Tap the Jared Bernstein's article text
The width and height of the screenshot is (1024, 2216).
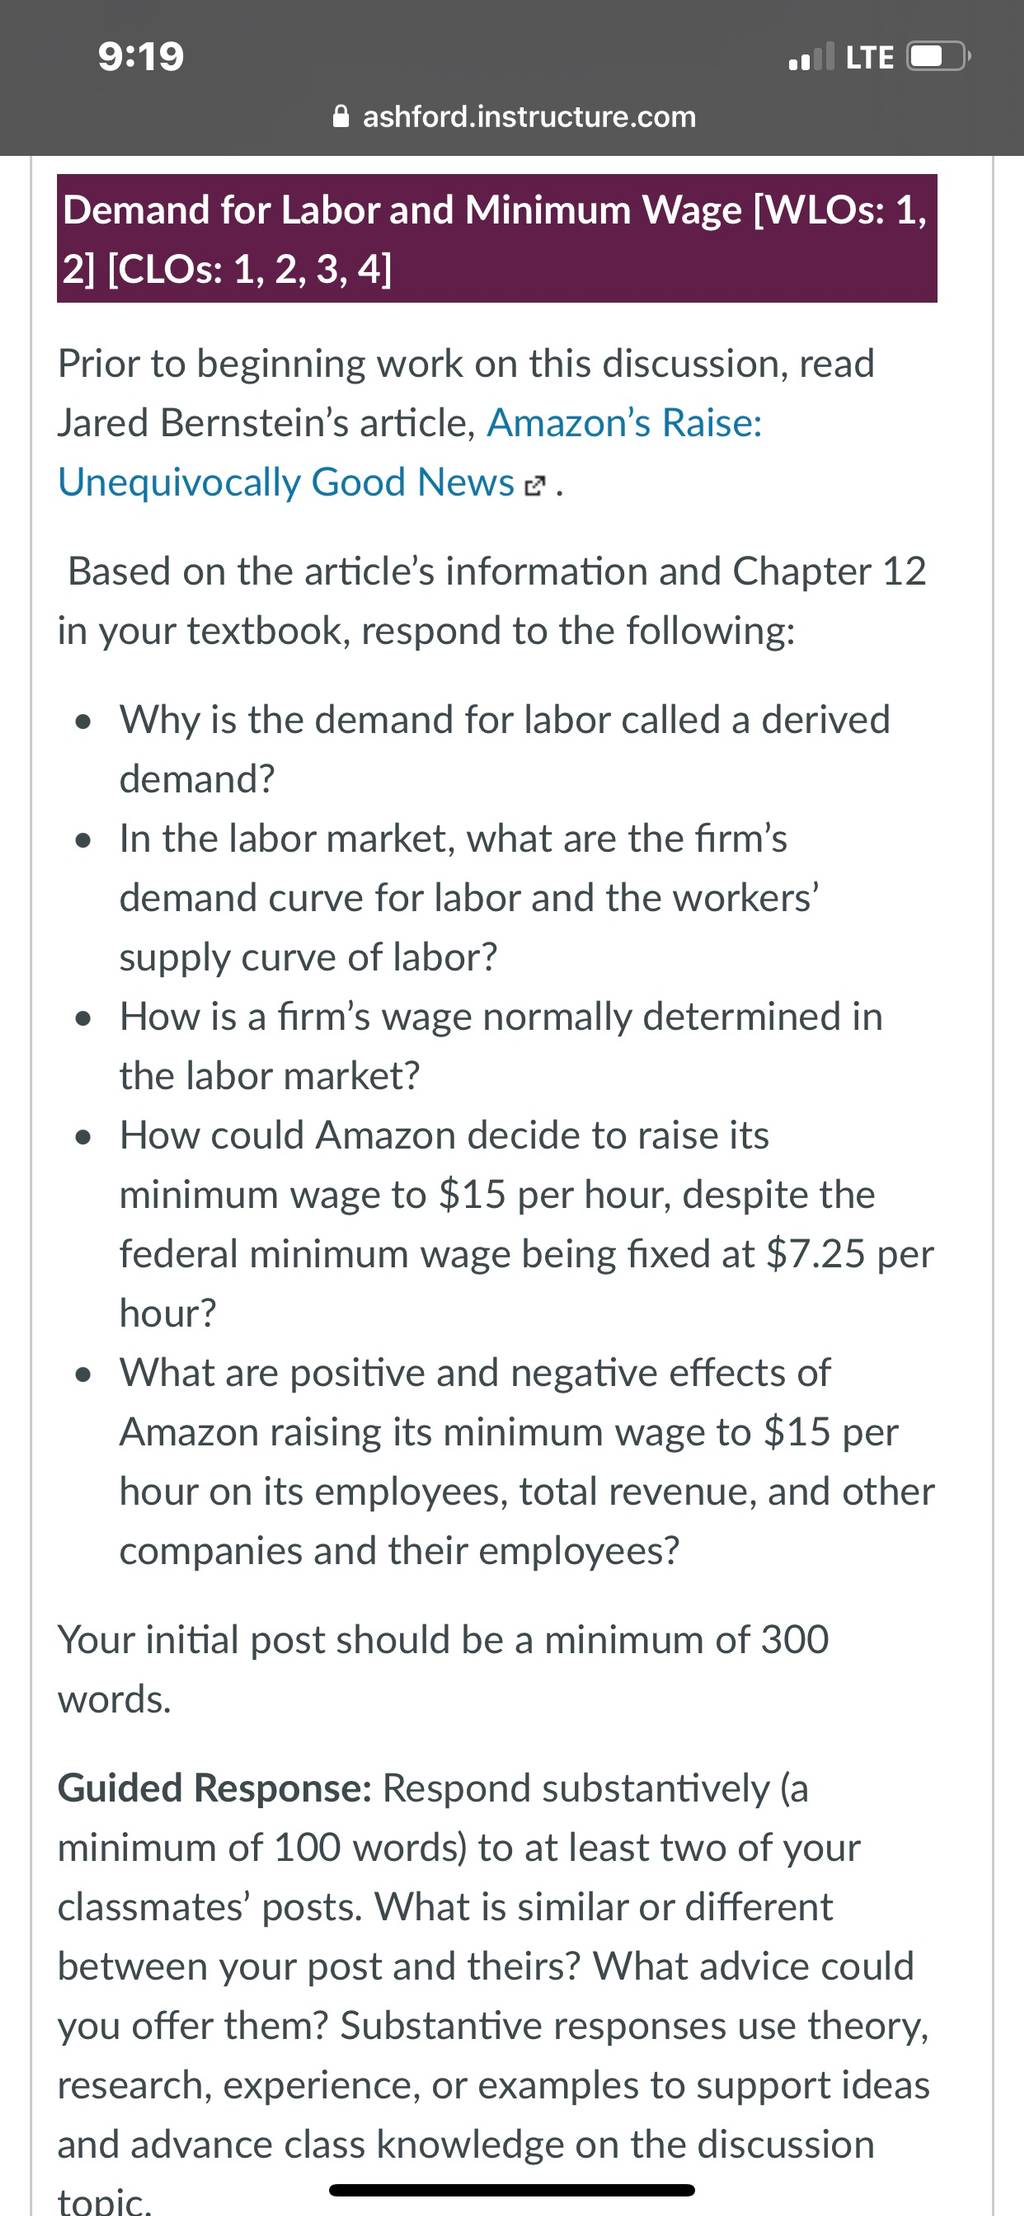pyautogui.click(x=265, y=423)
